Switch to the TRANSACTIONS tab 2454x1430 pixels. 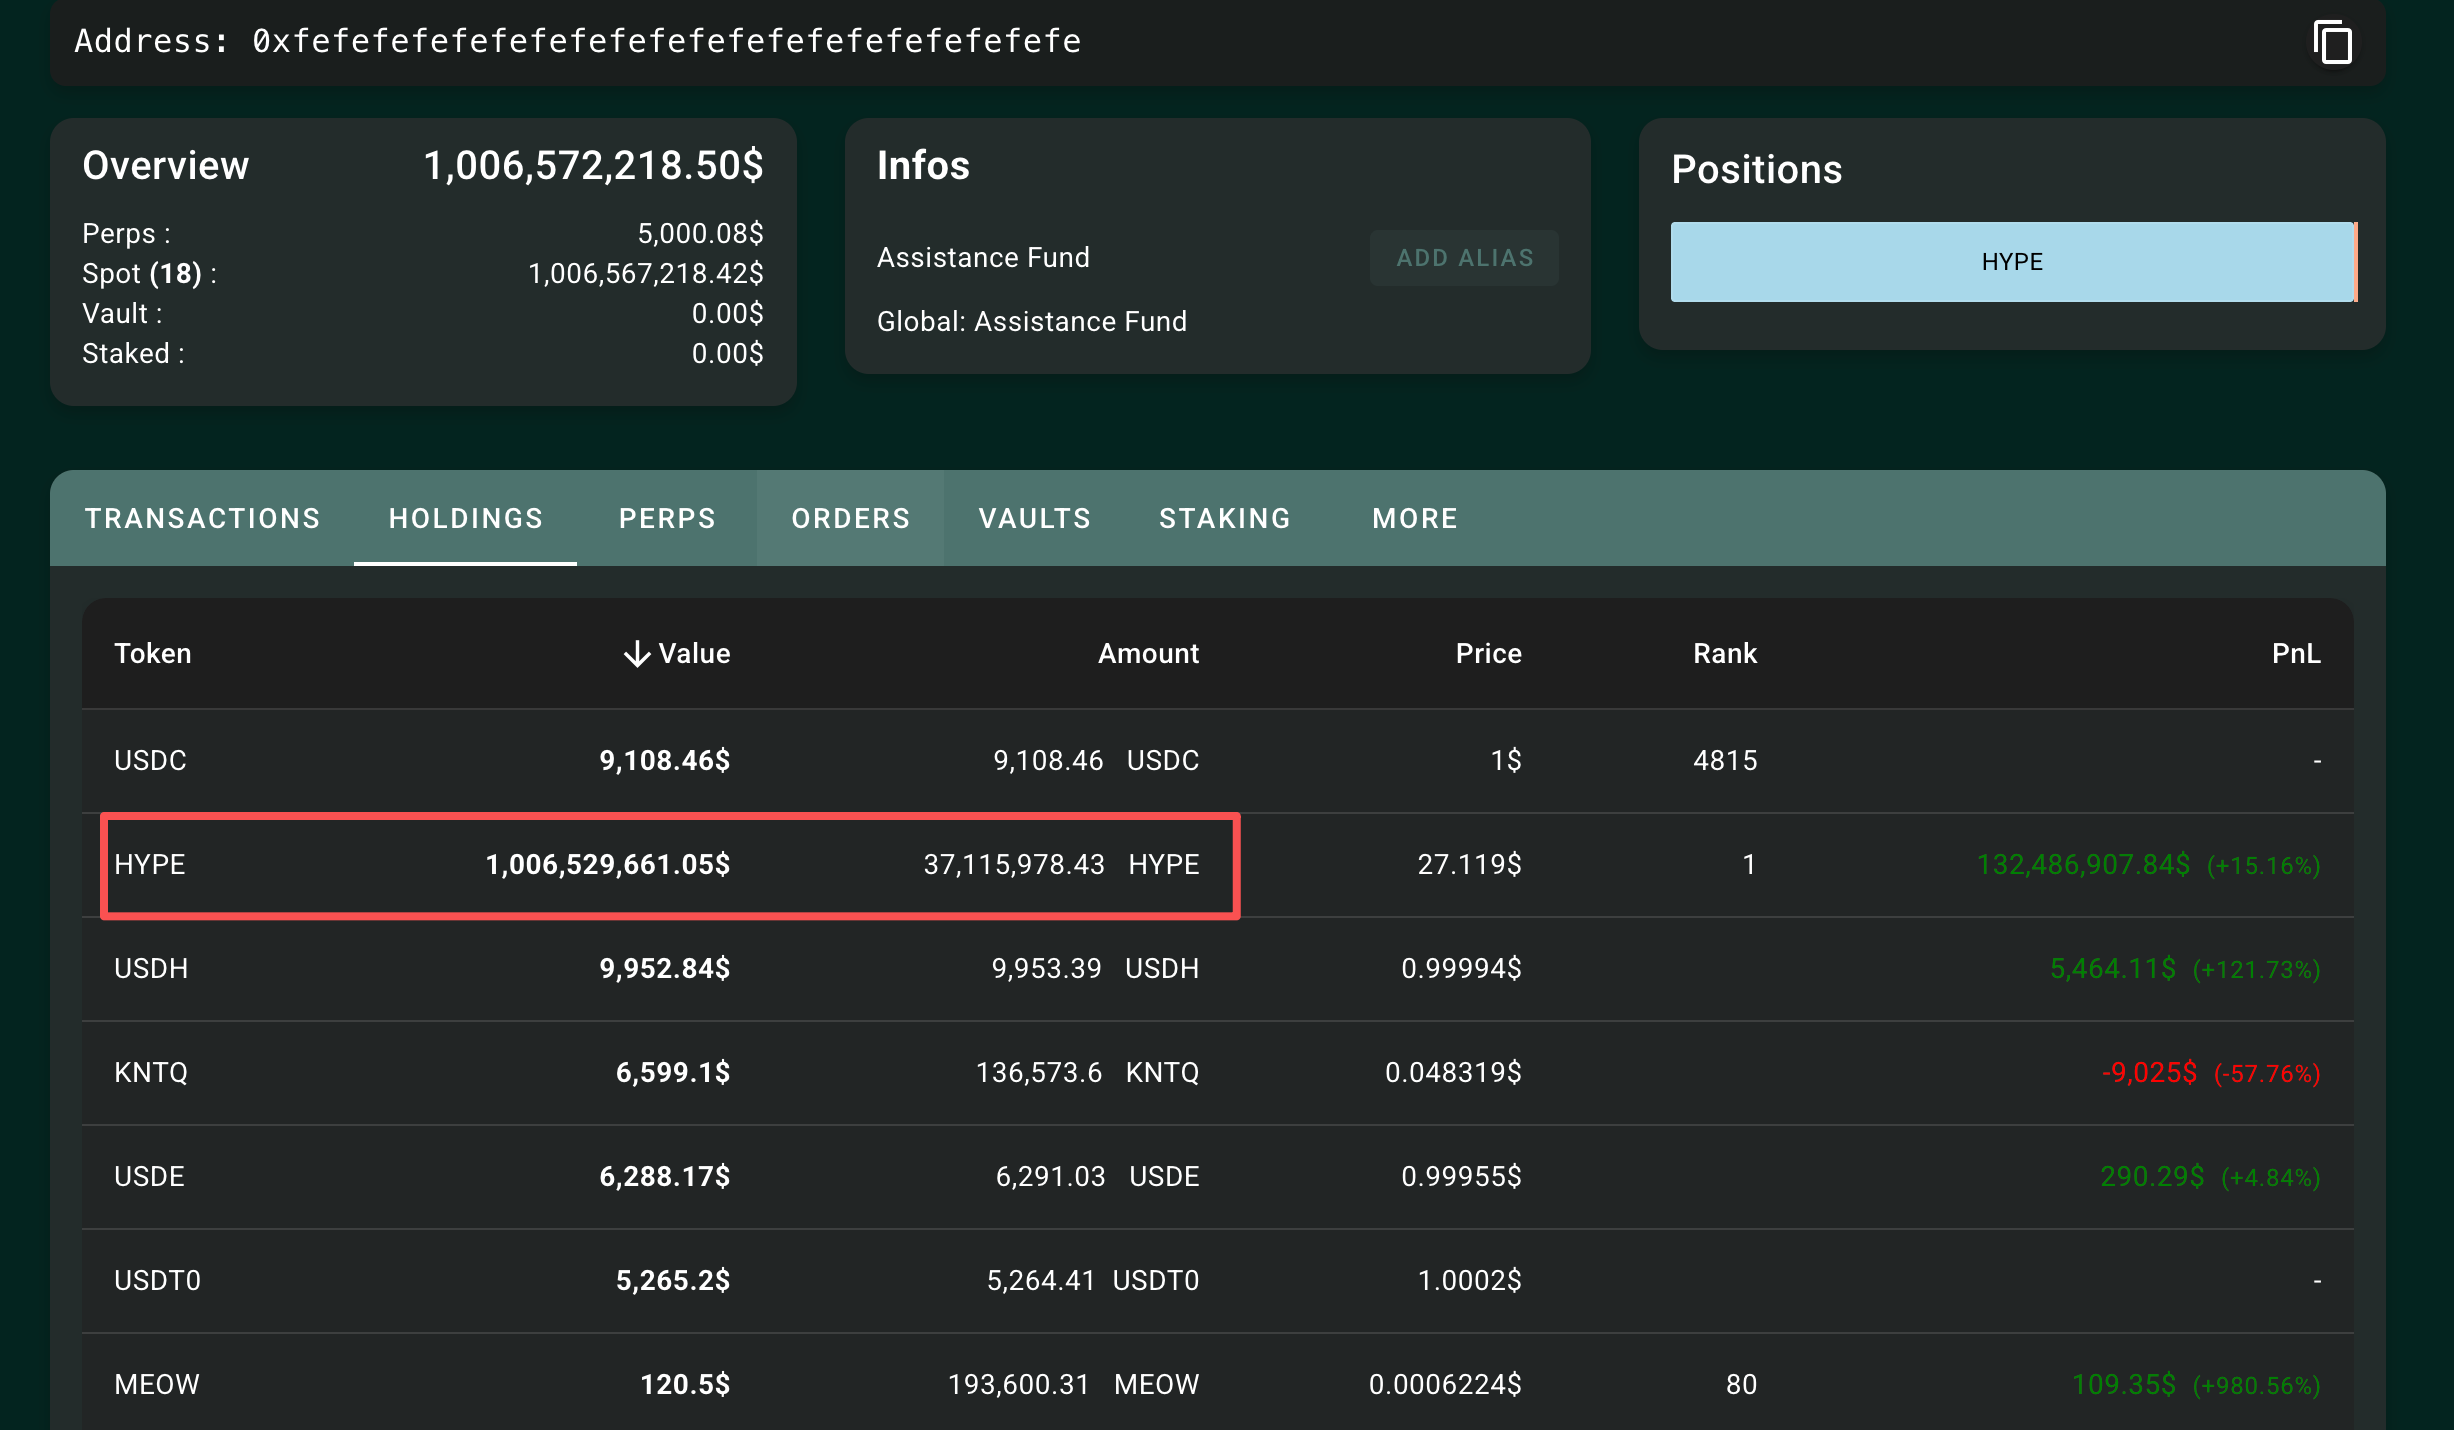[203, 518]
